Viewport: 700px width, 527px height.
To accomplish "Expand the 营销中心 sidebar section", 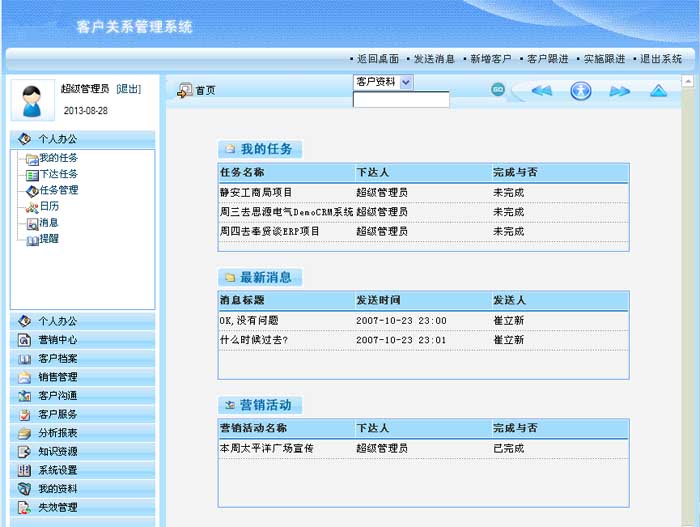I will (57, 340).
